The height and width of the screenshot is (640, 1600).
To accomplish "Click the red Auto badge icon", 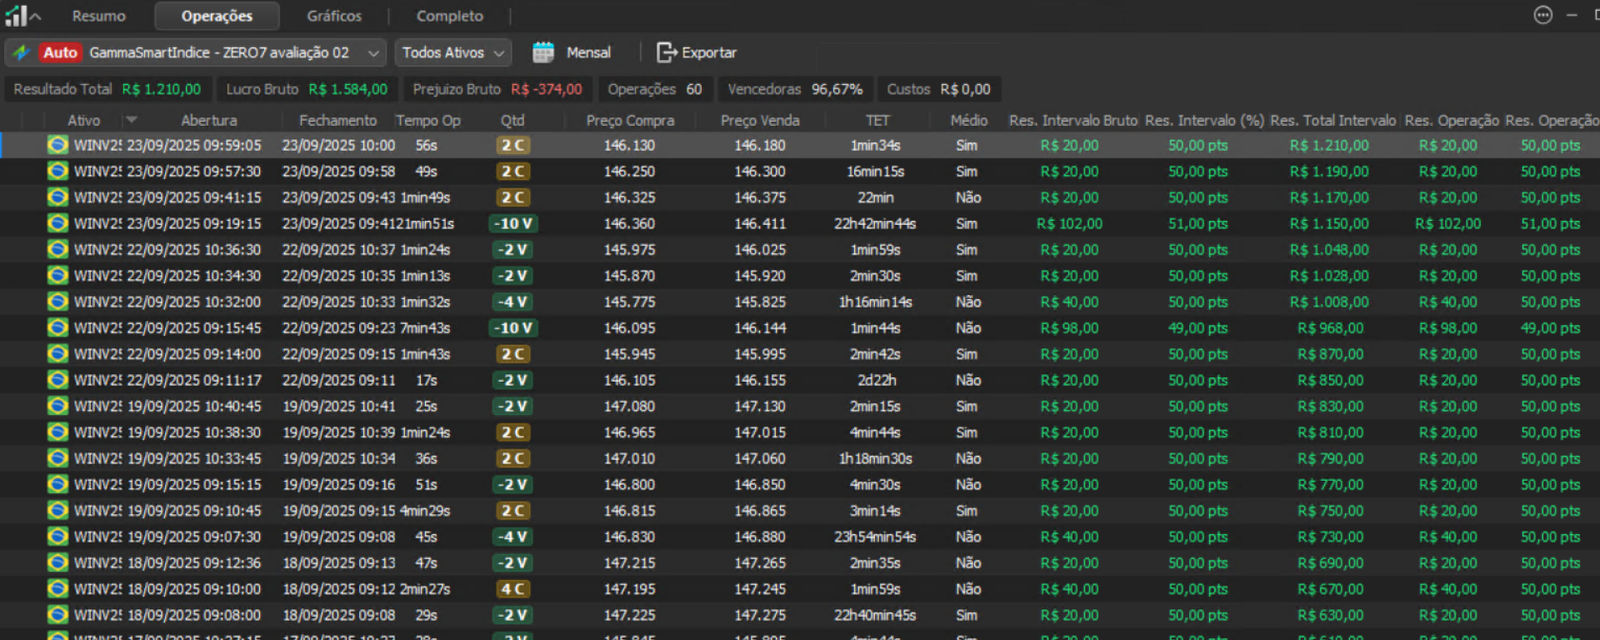I will click(60, 53).
